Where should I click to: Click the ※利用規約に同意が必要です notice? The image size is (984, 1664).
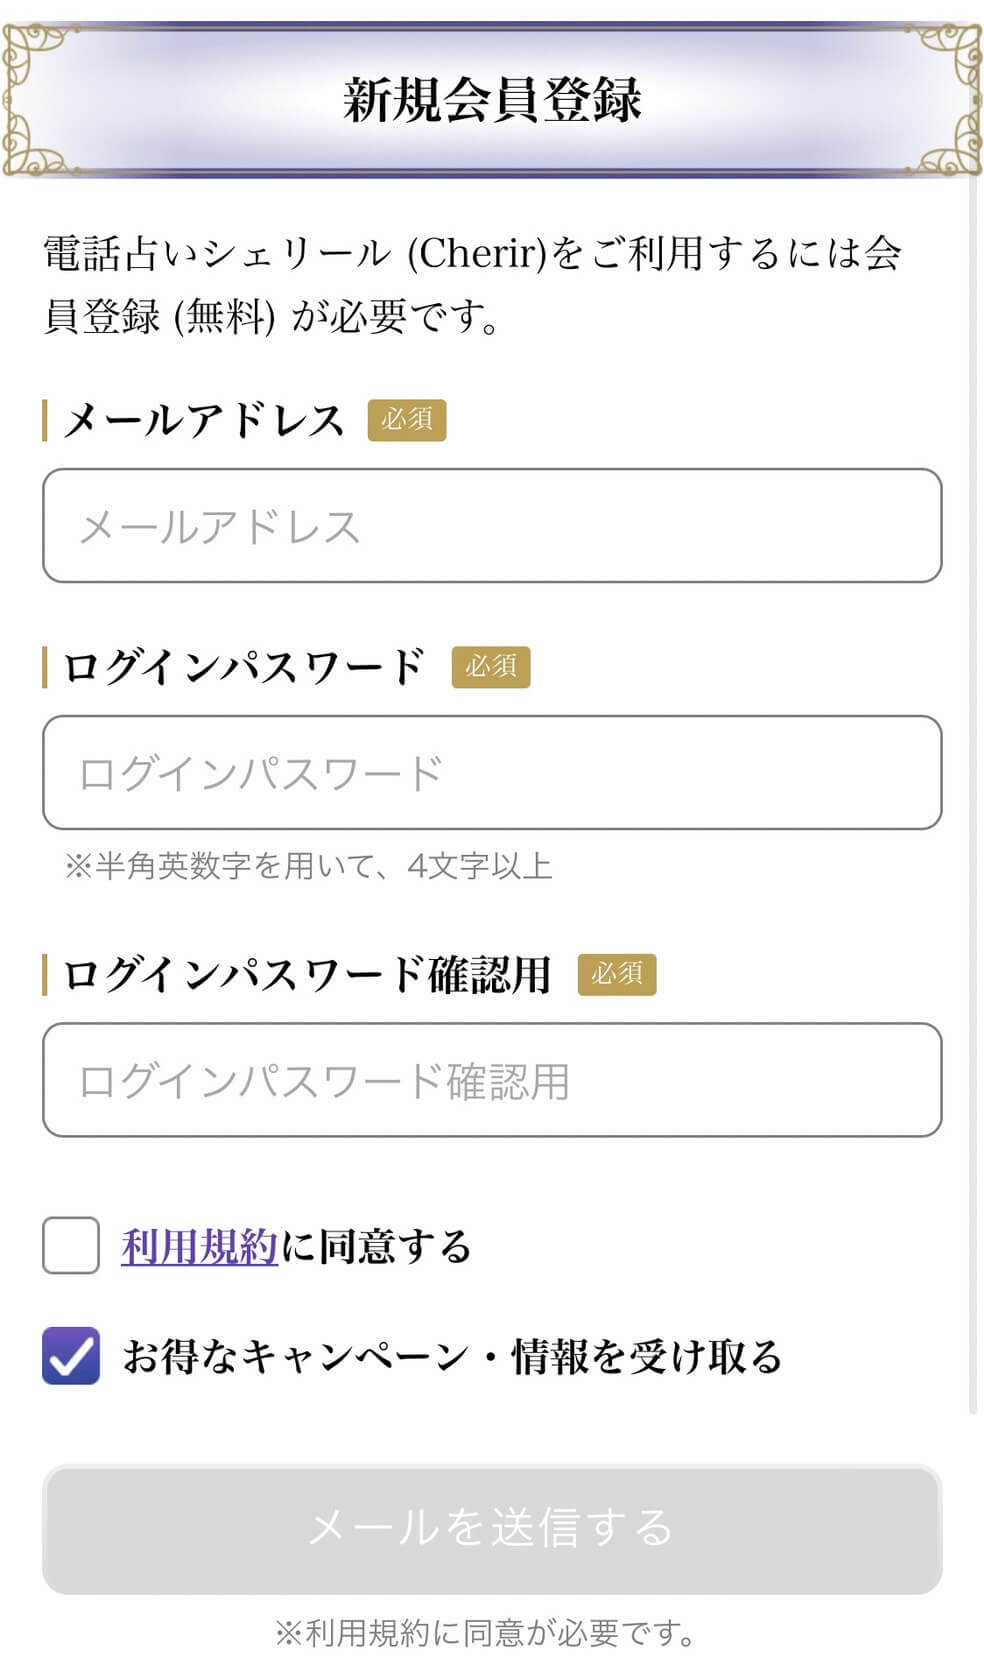[x=486, y=1634]
